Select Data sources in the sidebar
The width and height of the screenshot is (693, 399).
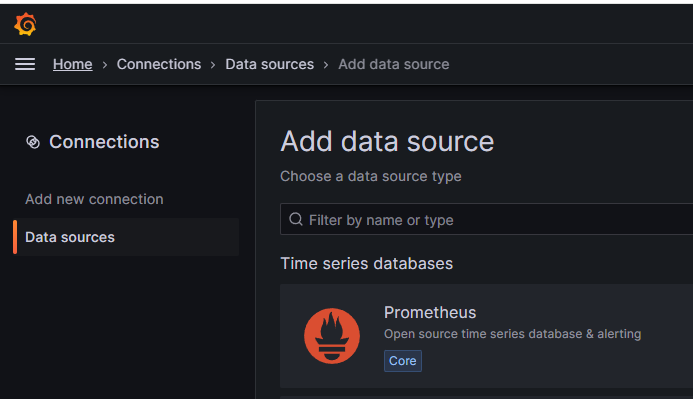coord(126,237)
